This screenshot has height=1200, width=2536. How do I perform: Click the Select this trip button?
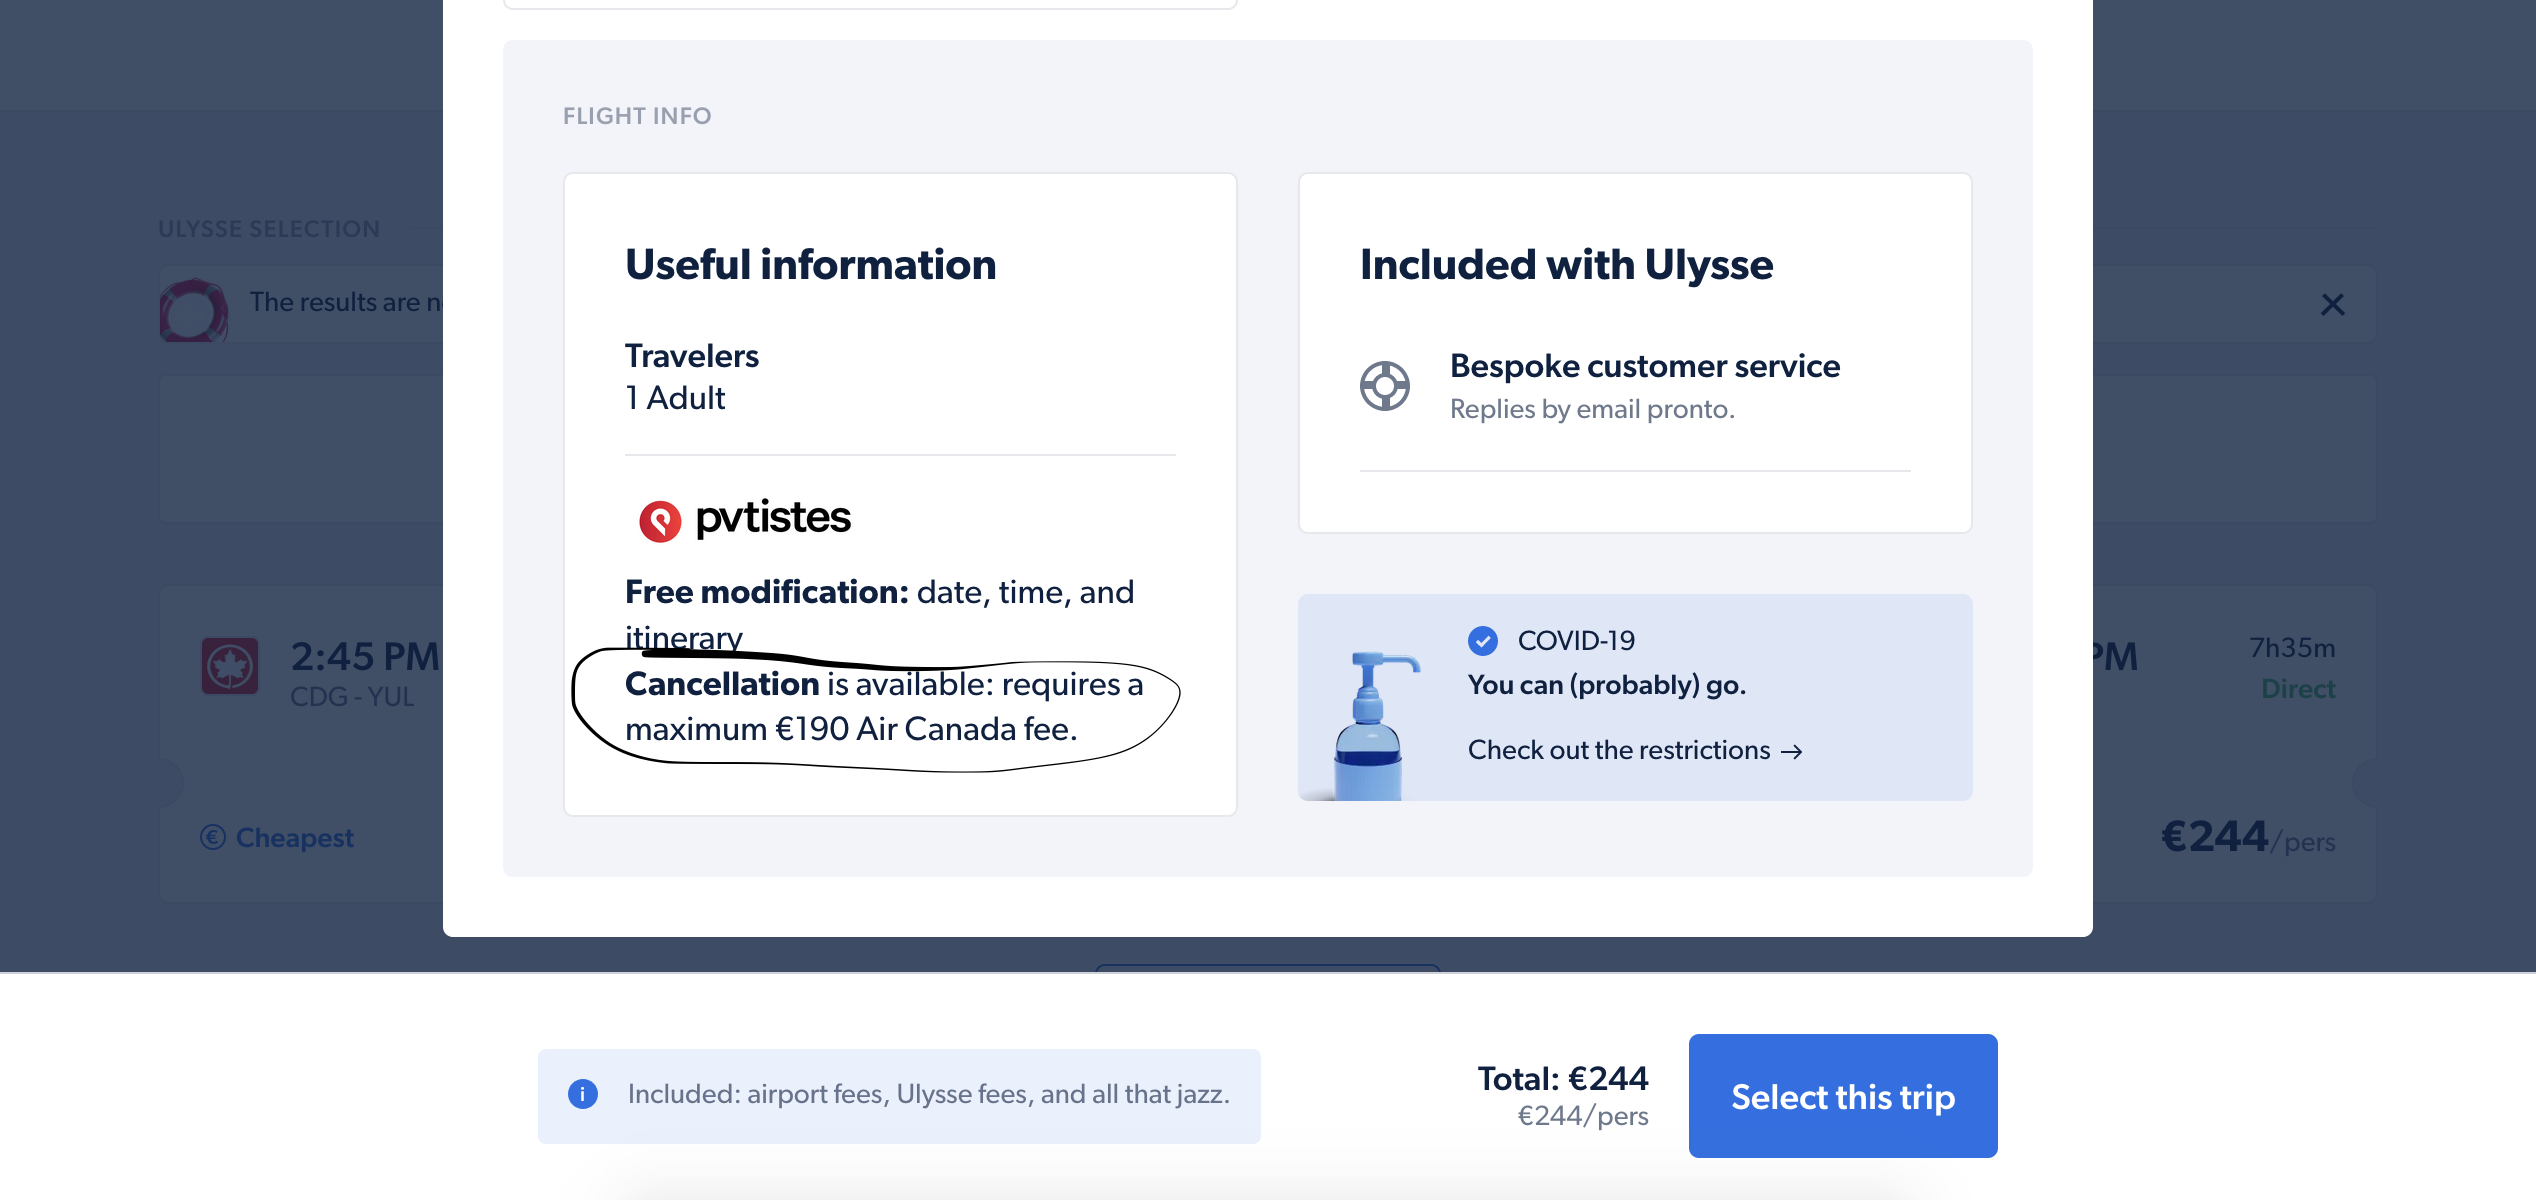[1842, 1096]
